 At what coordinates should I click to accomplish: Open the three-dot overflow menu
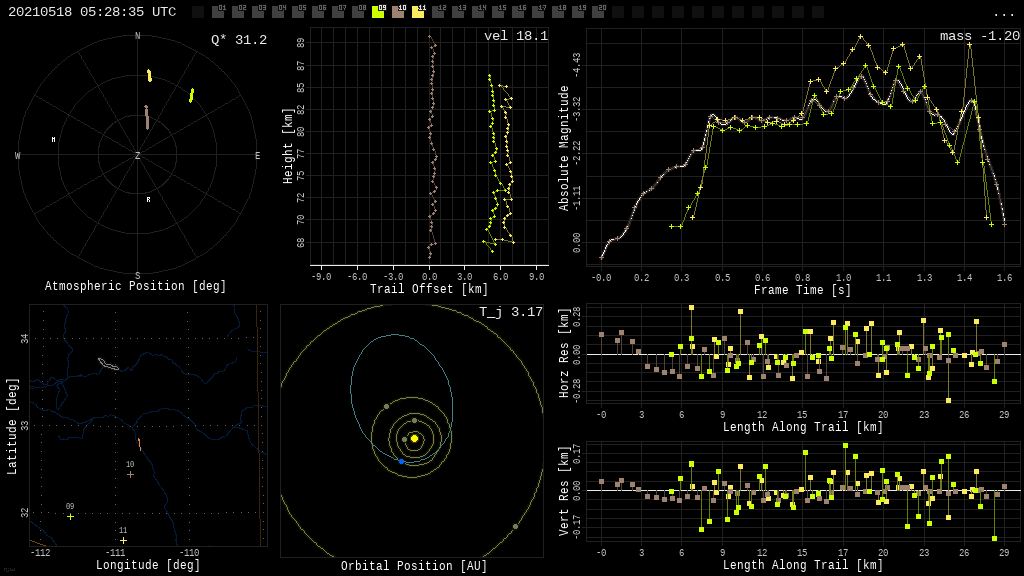coord(1003,13)
